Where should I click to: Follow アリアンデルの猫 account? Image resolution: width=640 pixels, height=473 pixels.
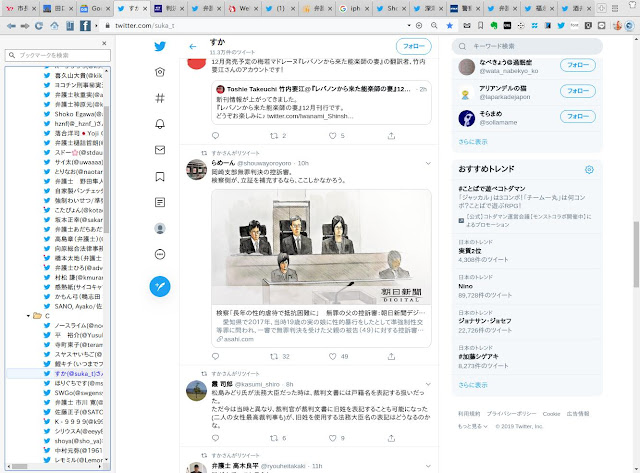coord(578,91)
